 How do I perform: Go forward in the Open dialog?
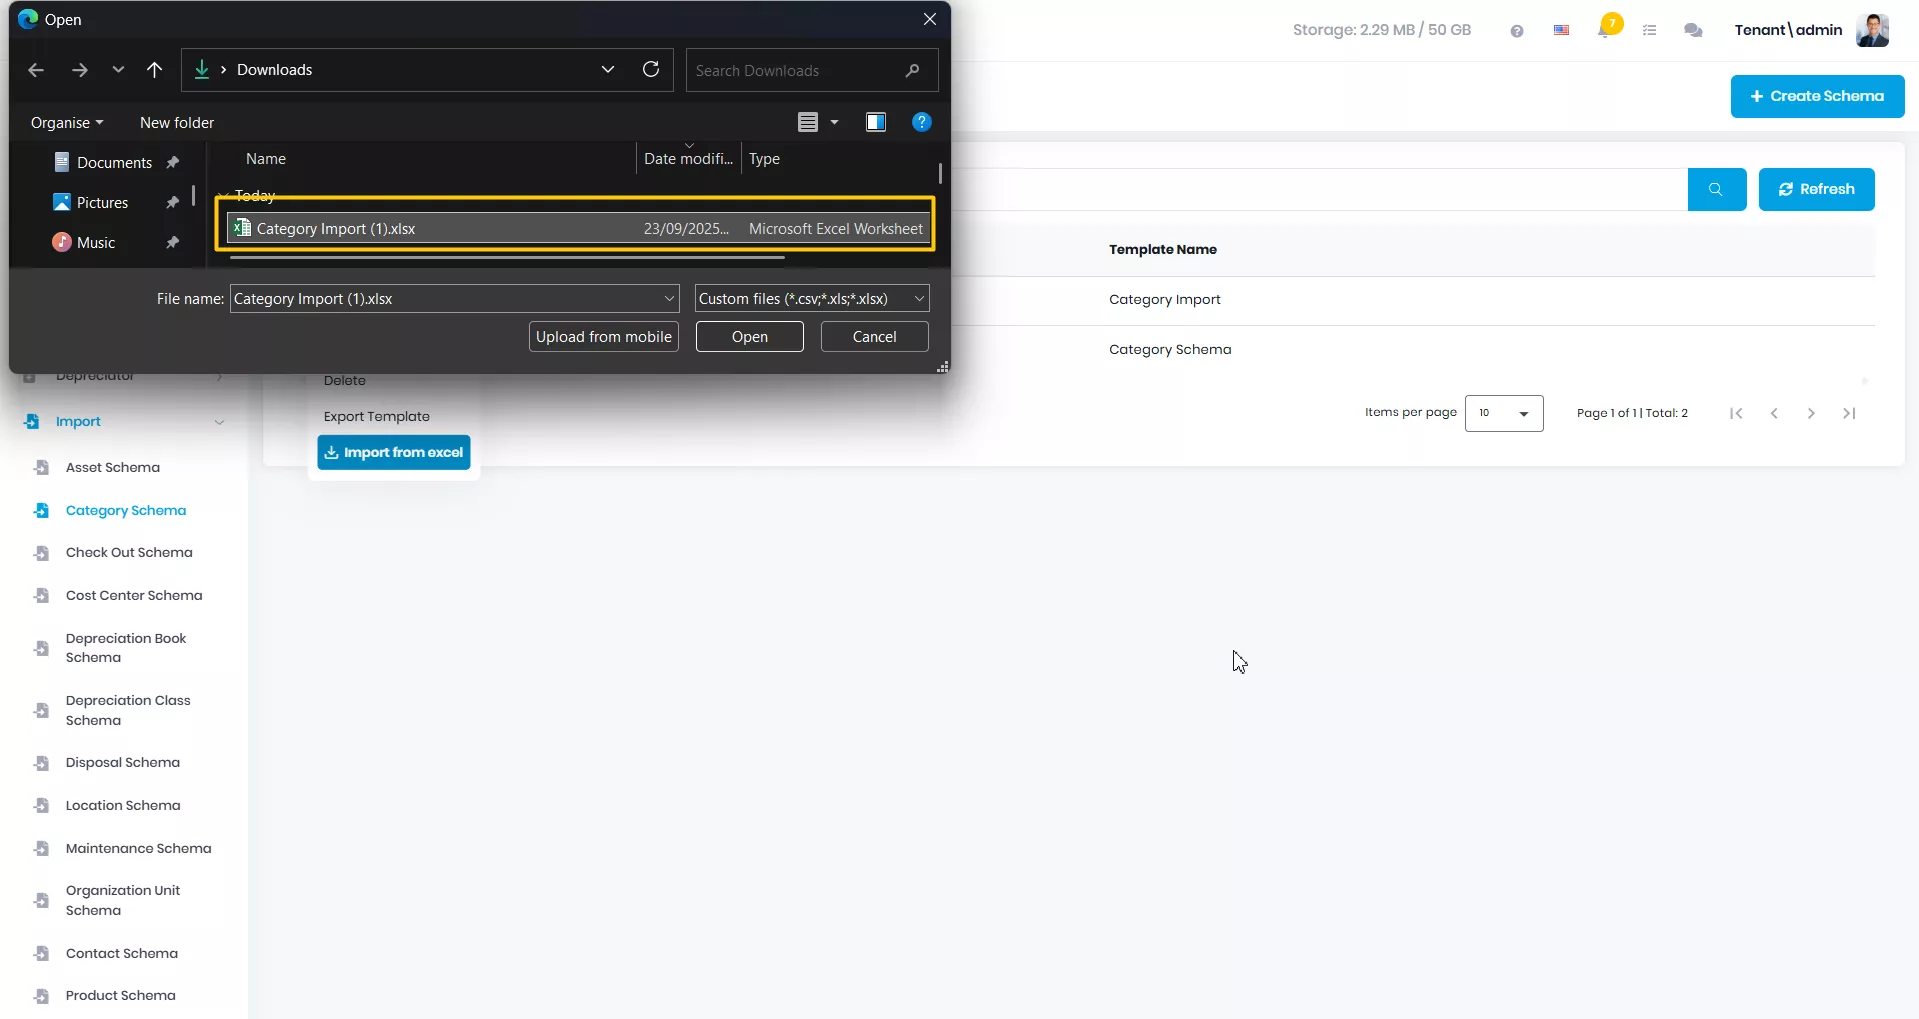point(80,70)
